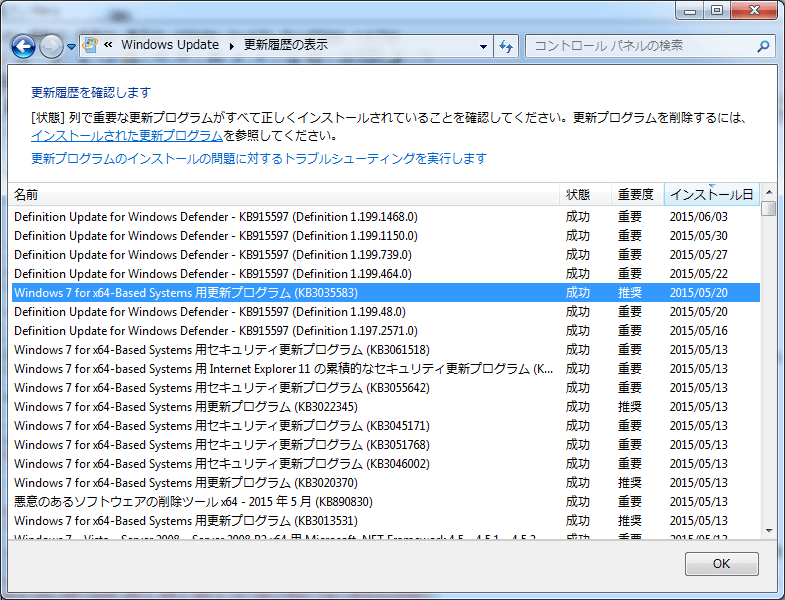Screen dimensions: 785x600
Task: Select security update KB3061518 row
Action: pos(386,350)
